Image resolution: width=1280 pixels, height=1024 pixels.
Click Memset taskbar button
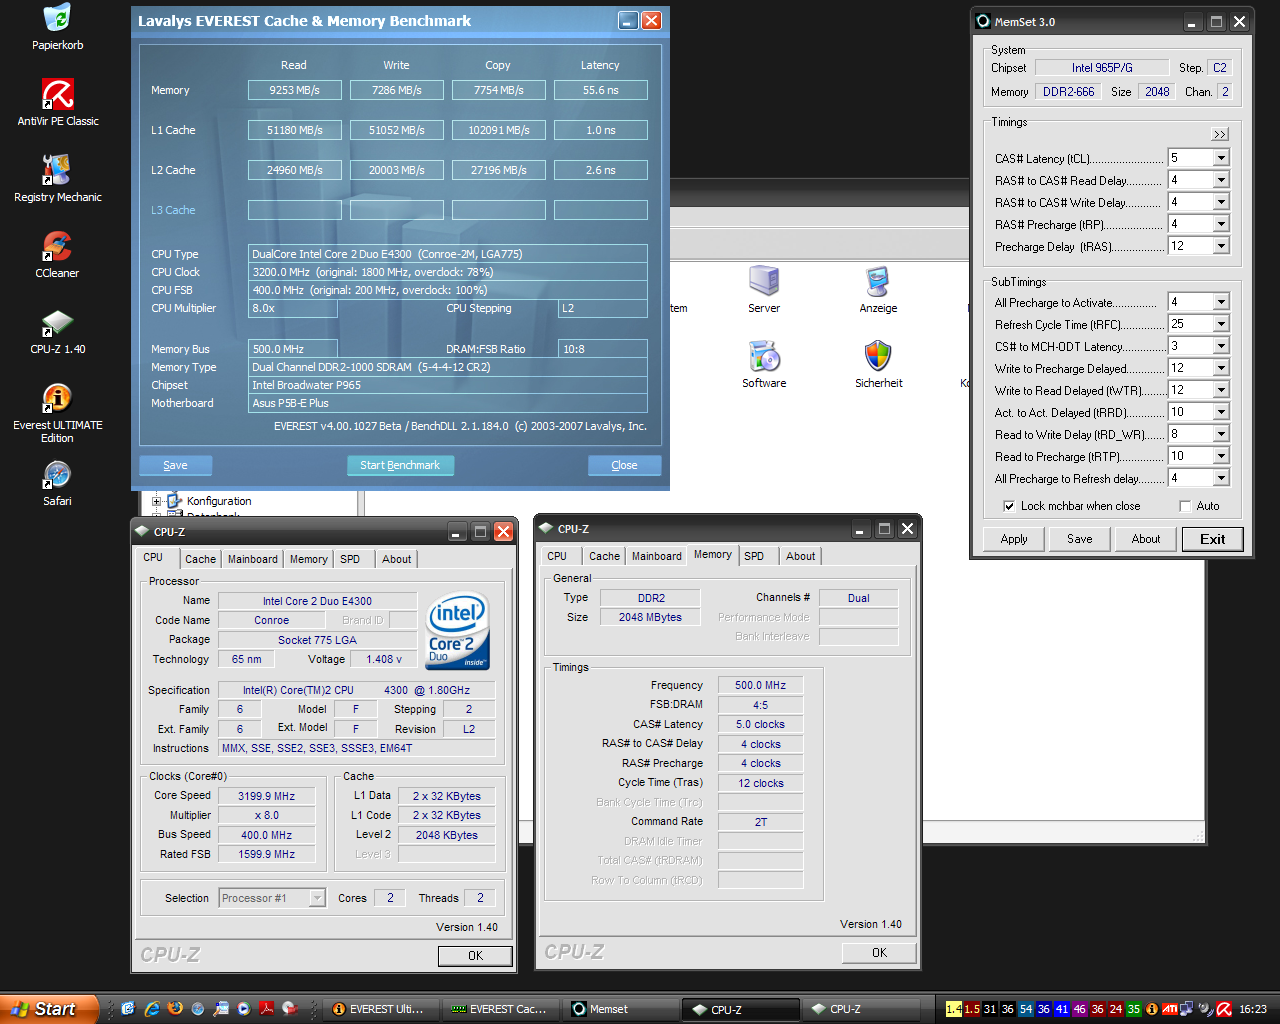point(620,1009)
